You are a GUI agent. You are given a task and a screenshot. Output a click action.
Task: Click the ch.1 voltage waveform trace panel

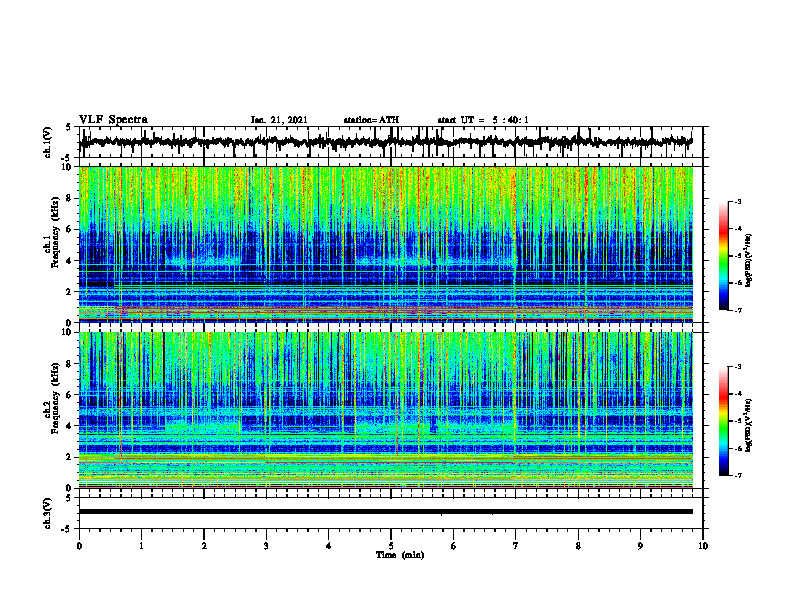(391, 142)
